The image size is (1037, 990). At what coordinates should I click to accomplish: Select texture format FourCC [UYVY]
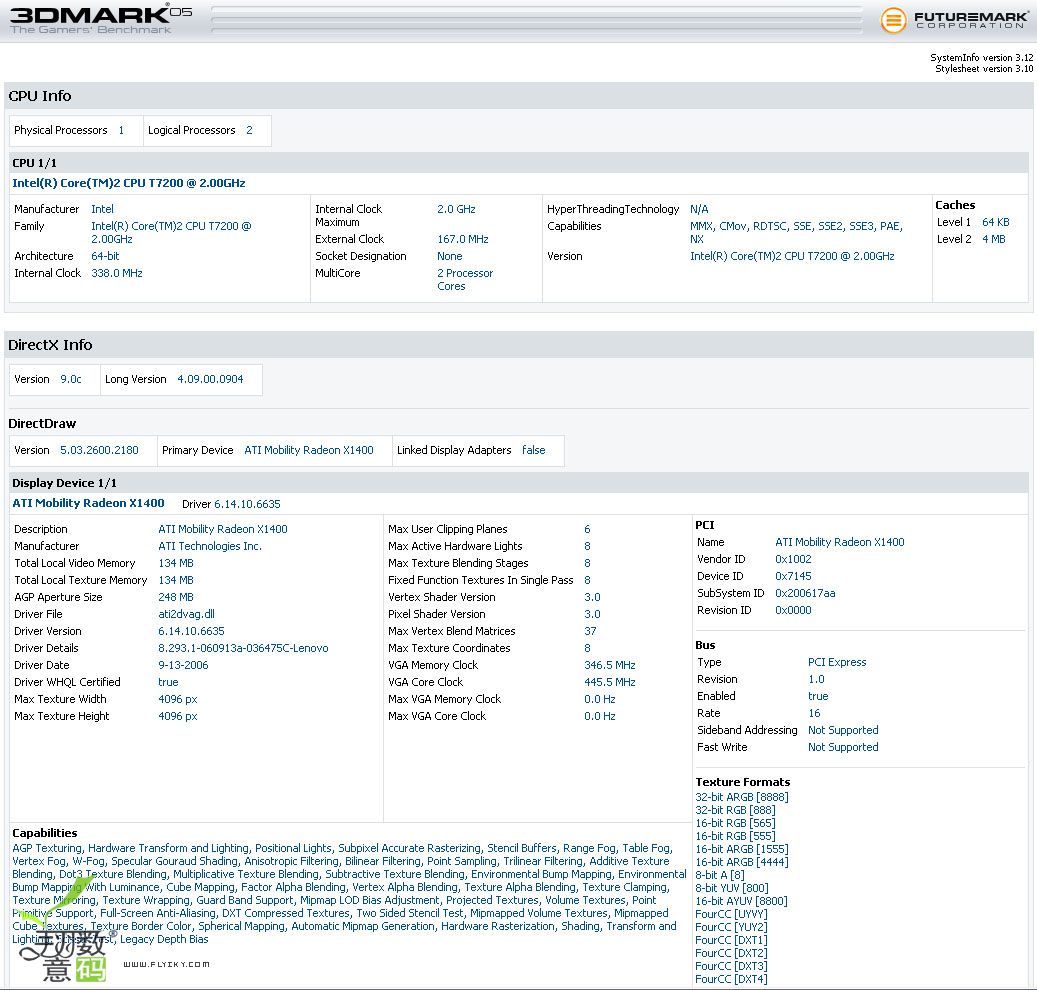click(731, 915)
